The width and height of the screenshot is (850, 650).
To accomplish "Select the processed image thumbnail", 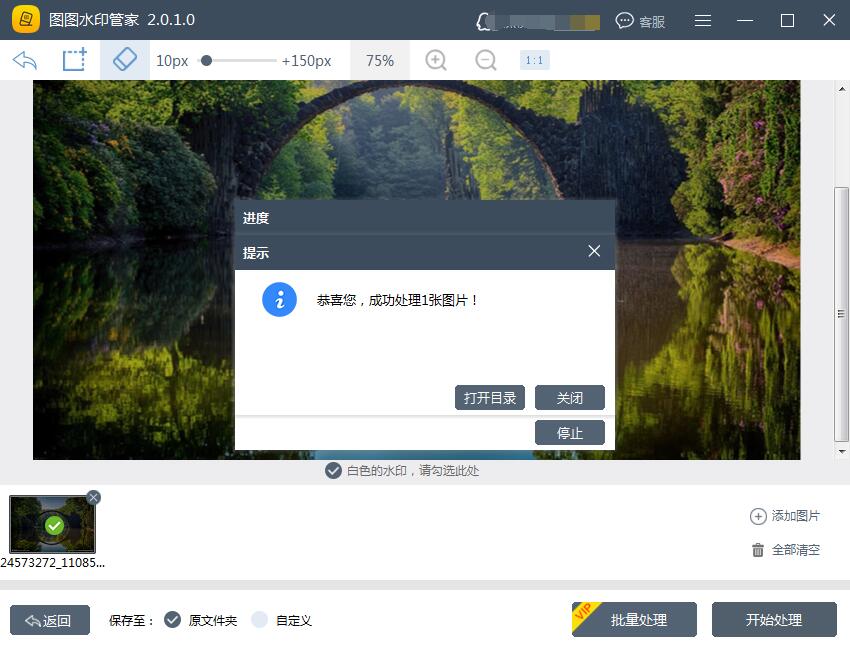I will pos(53,524).
